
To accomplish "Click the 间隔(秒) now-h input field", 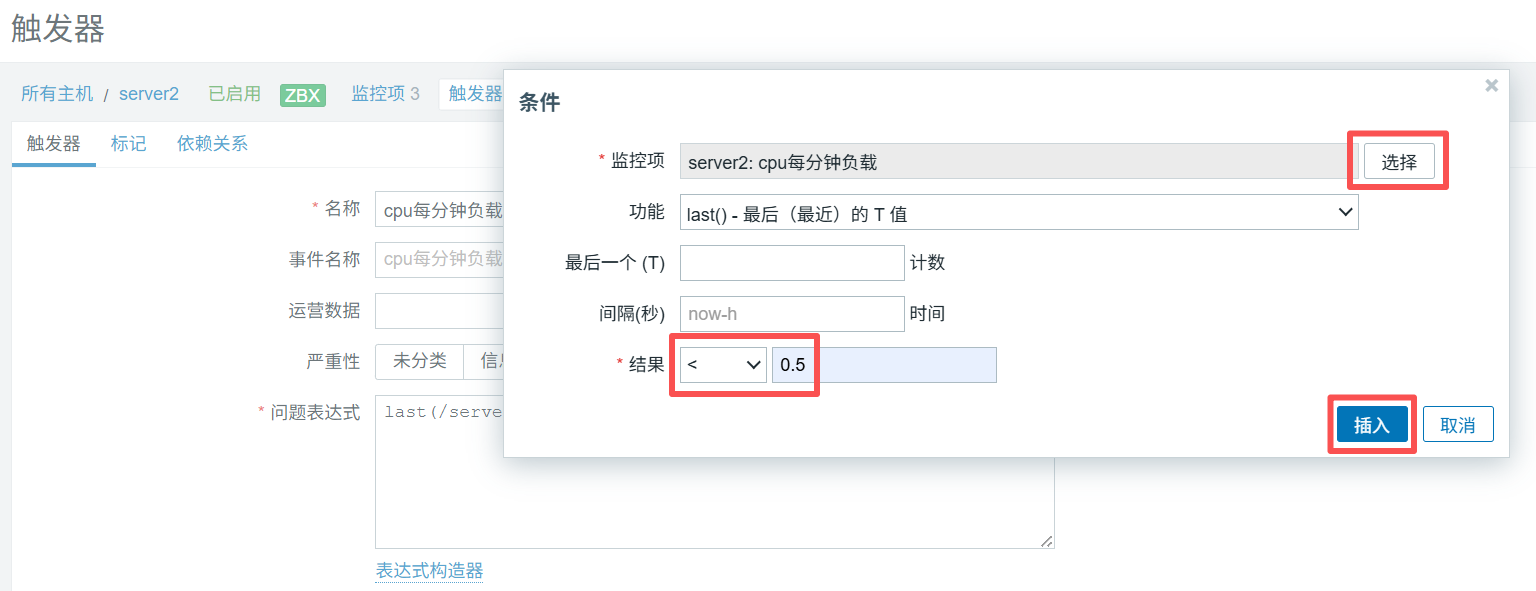I will tap(792, 314).
